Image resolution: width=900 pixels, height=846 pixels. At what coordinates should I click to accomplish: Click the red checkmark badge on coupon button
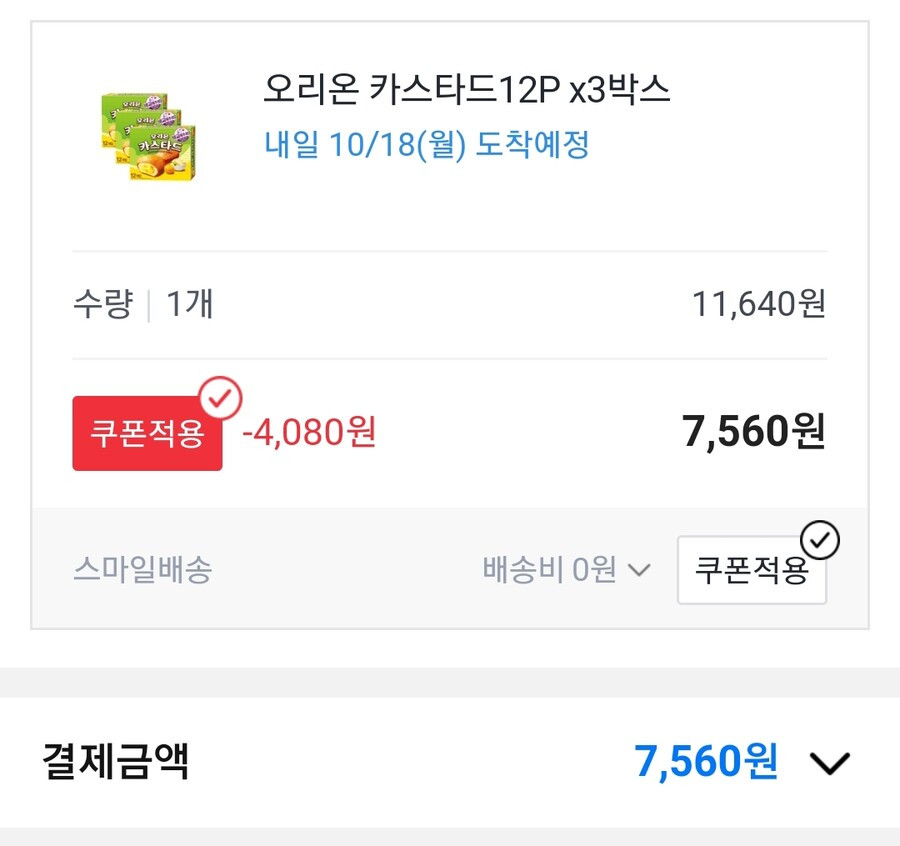(x=220, y=398)
